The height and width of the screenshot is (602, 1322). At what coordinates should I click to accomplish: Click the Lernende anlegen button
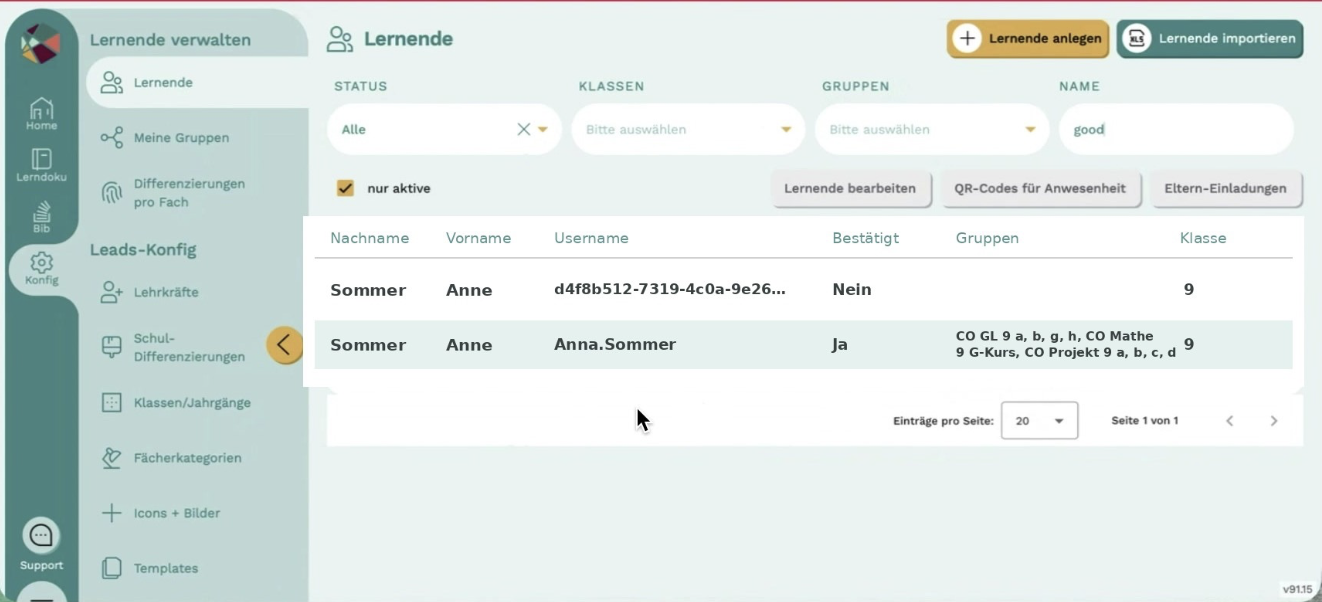(1028, 38)
